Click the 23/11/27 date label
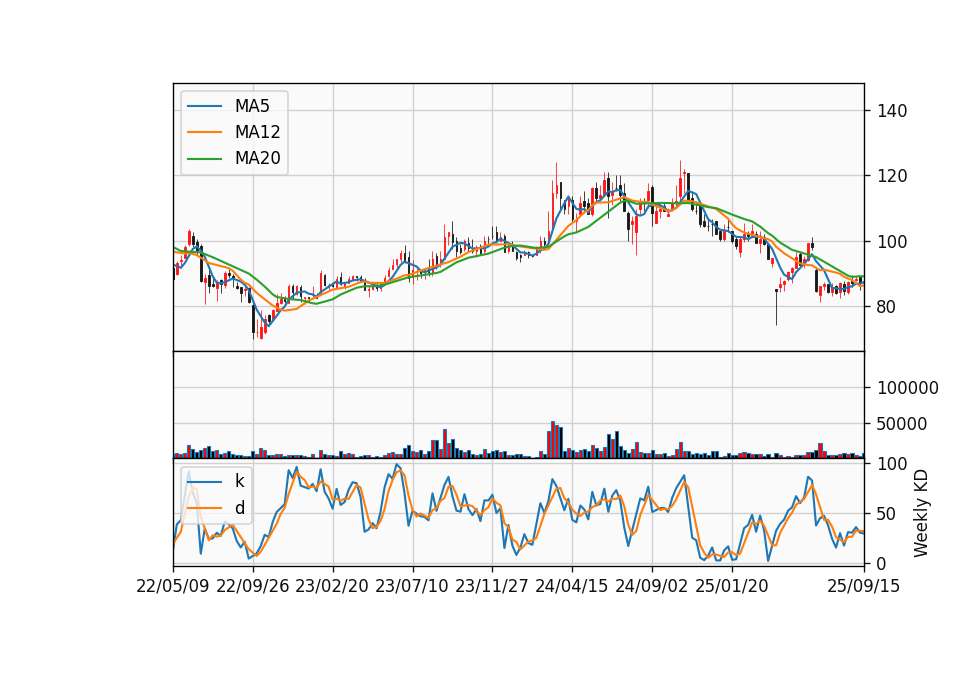 click(492, 587)
